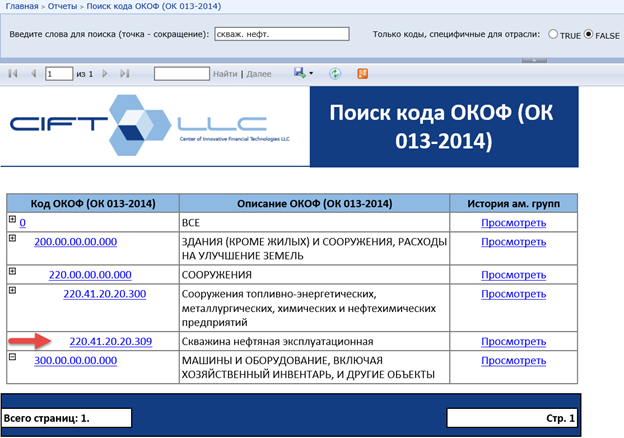Click Просмотреть for ЗДАНИЯ row

(x=513, y=242)
